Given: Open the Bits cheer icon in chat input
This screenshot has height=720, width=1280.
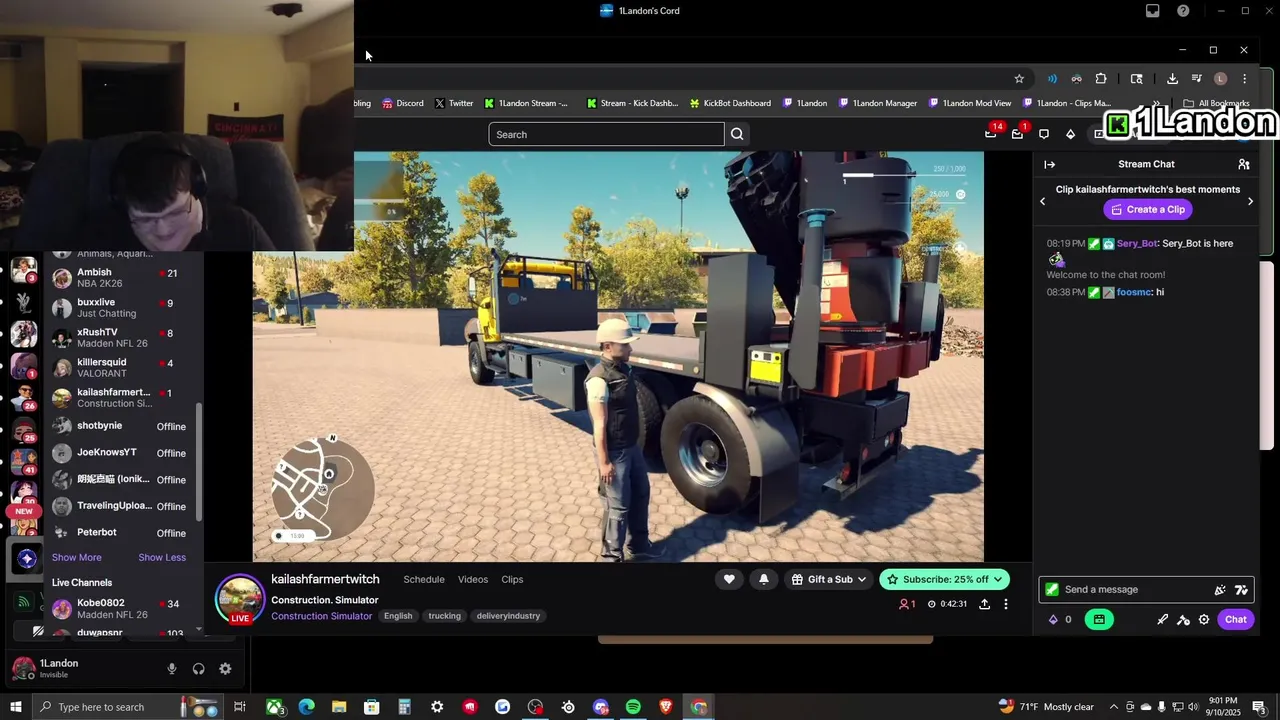Looking at the screenshot, I should [1220, 590].
